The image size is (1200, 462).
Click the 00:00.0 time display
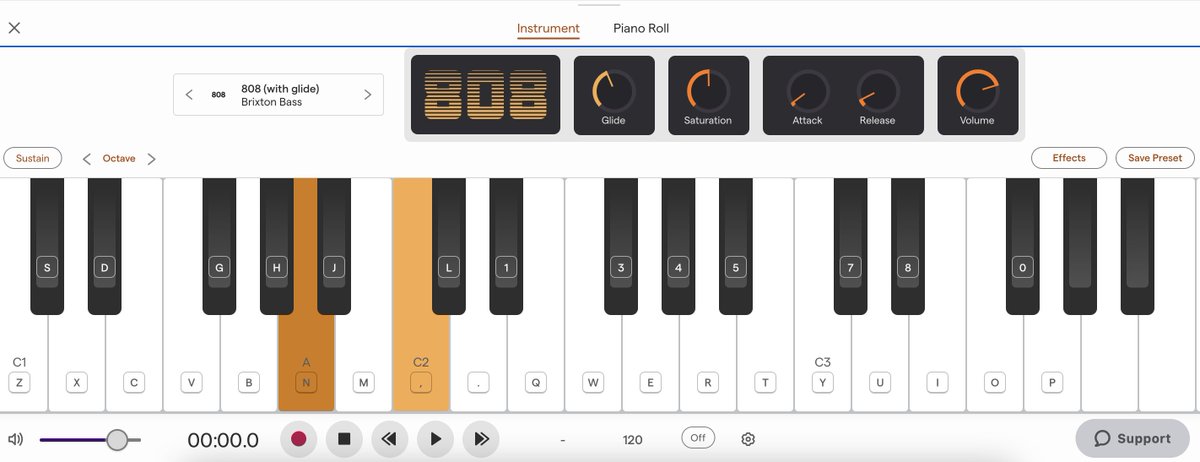coord(223,440)
